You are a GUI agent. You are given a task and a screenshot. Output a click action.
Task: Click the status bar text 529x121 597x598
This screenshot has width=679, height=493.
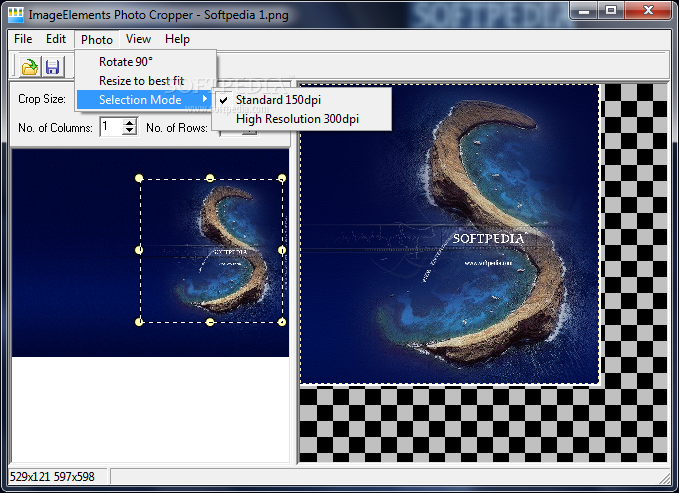[x=52, y=477]
